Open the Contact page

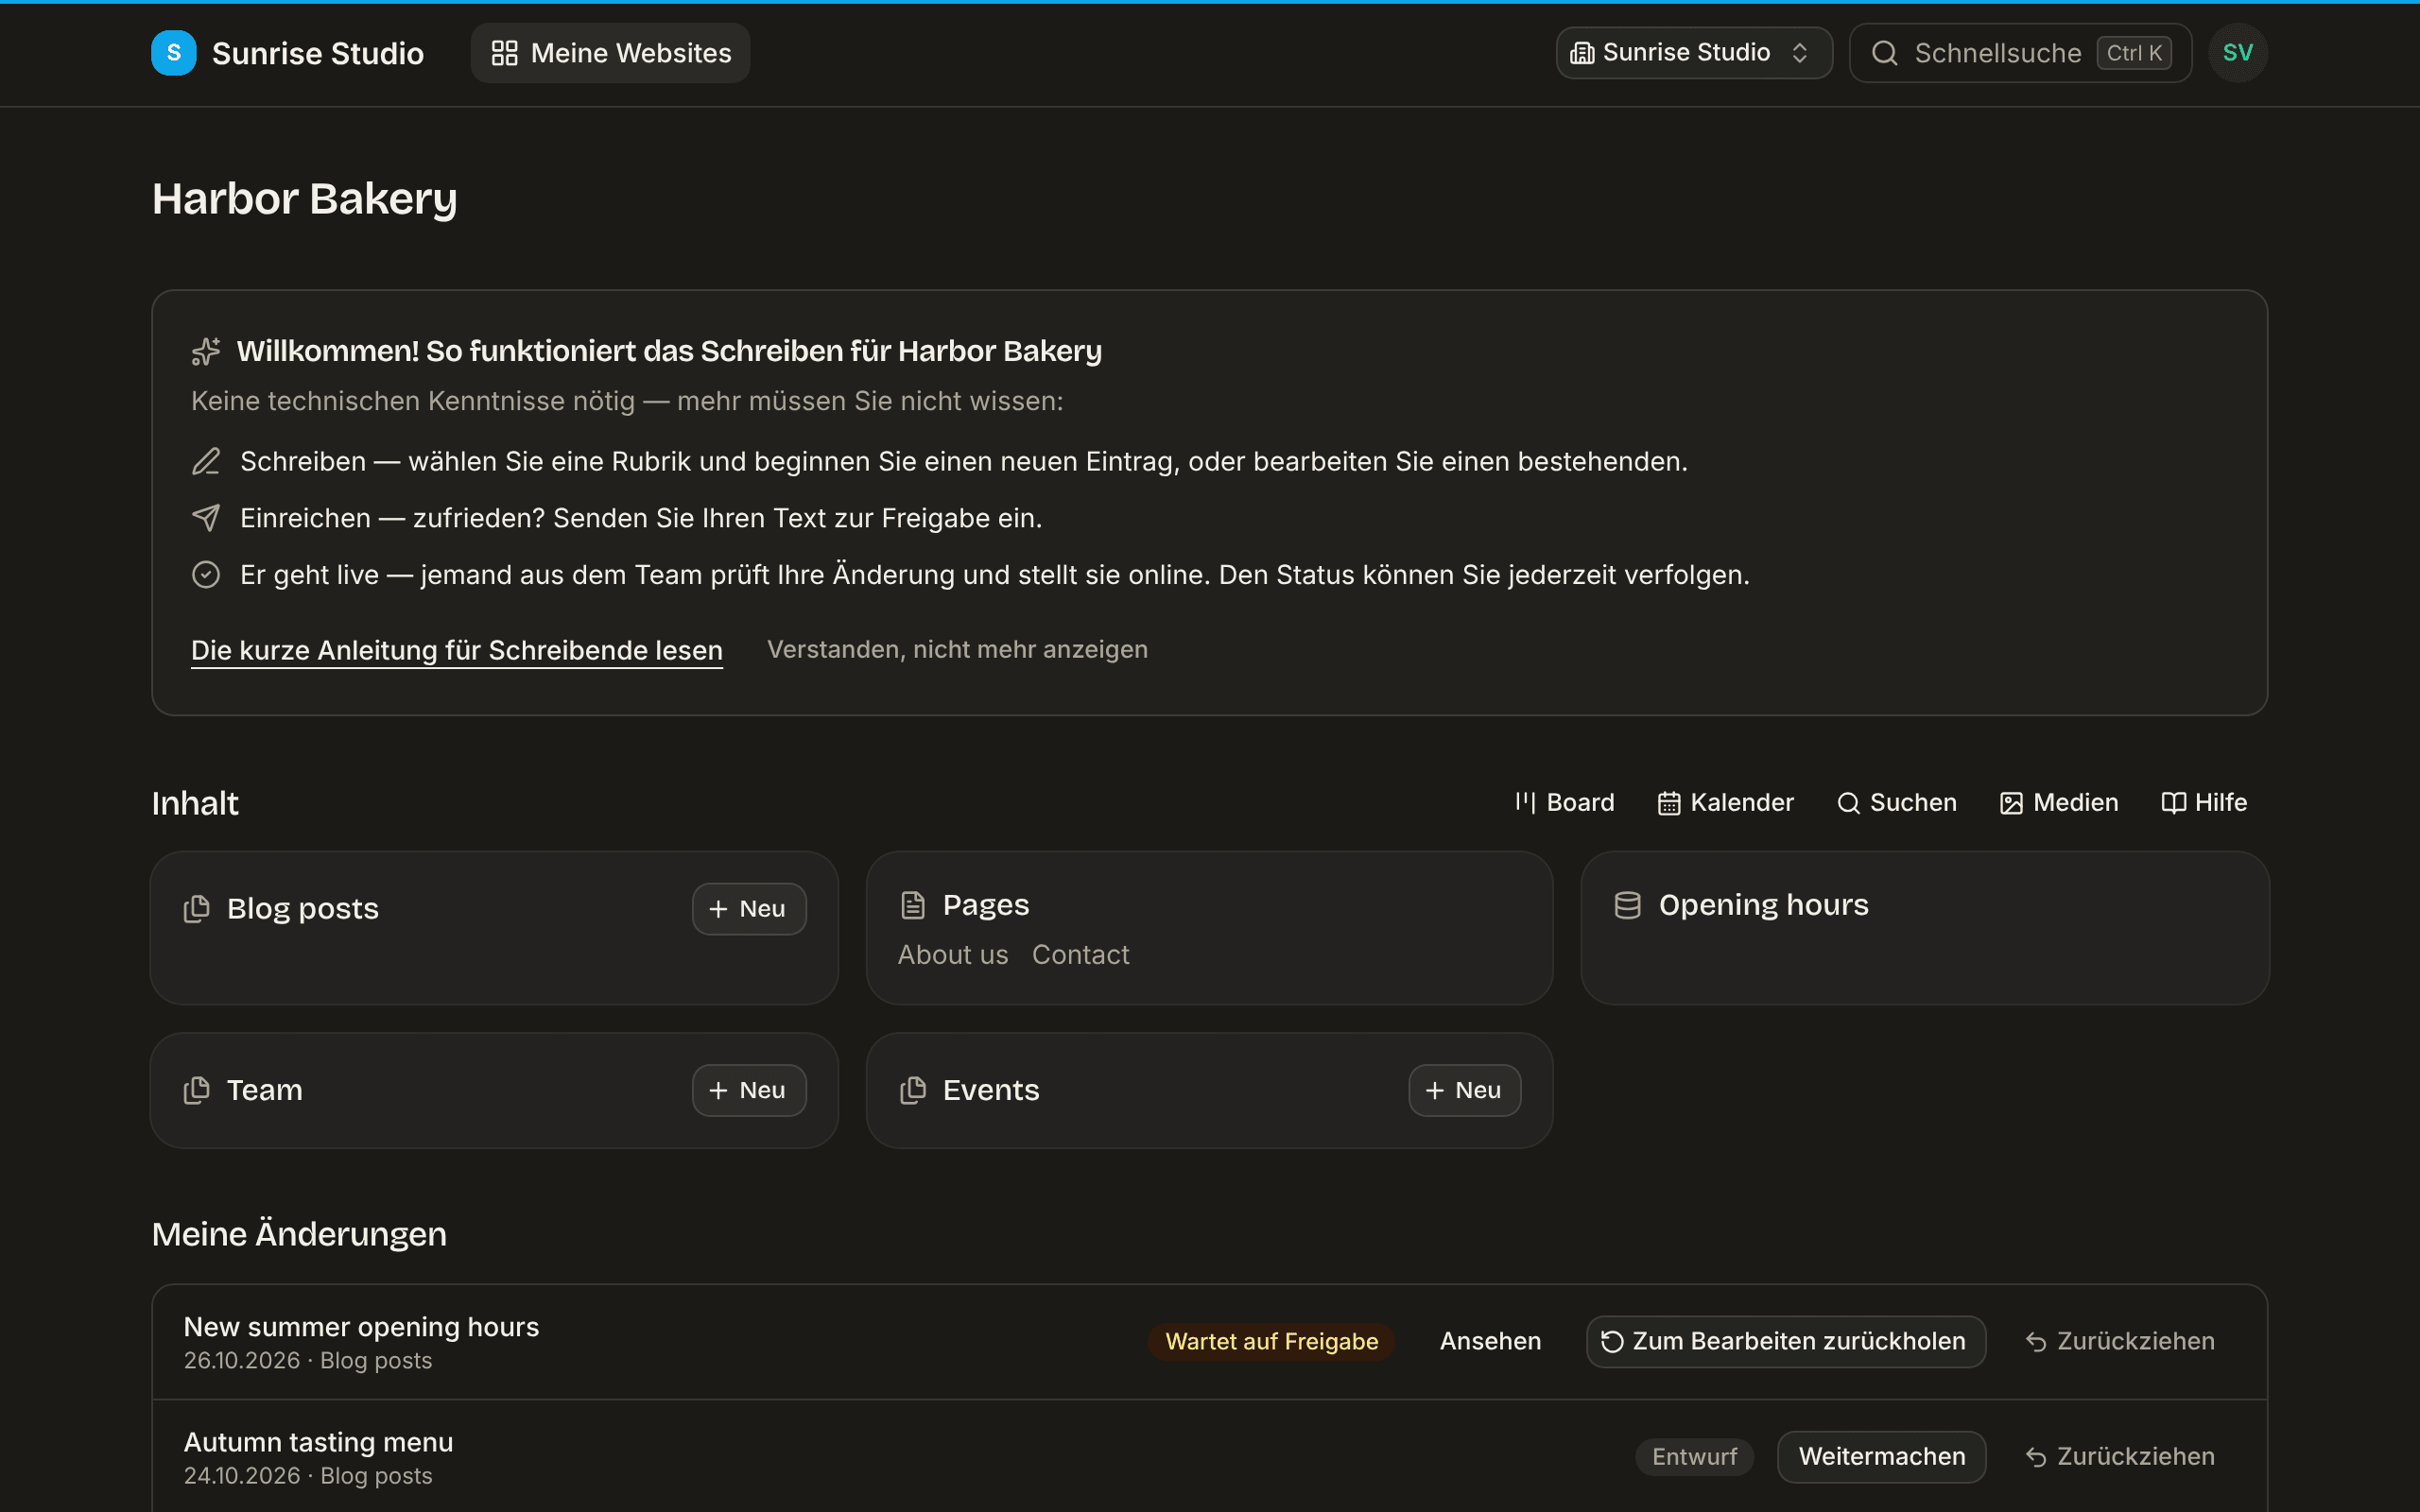[x=1080, y=955]
